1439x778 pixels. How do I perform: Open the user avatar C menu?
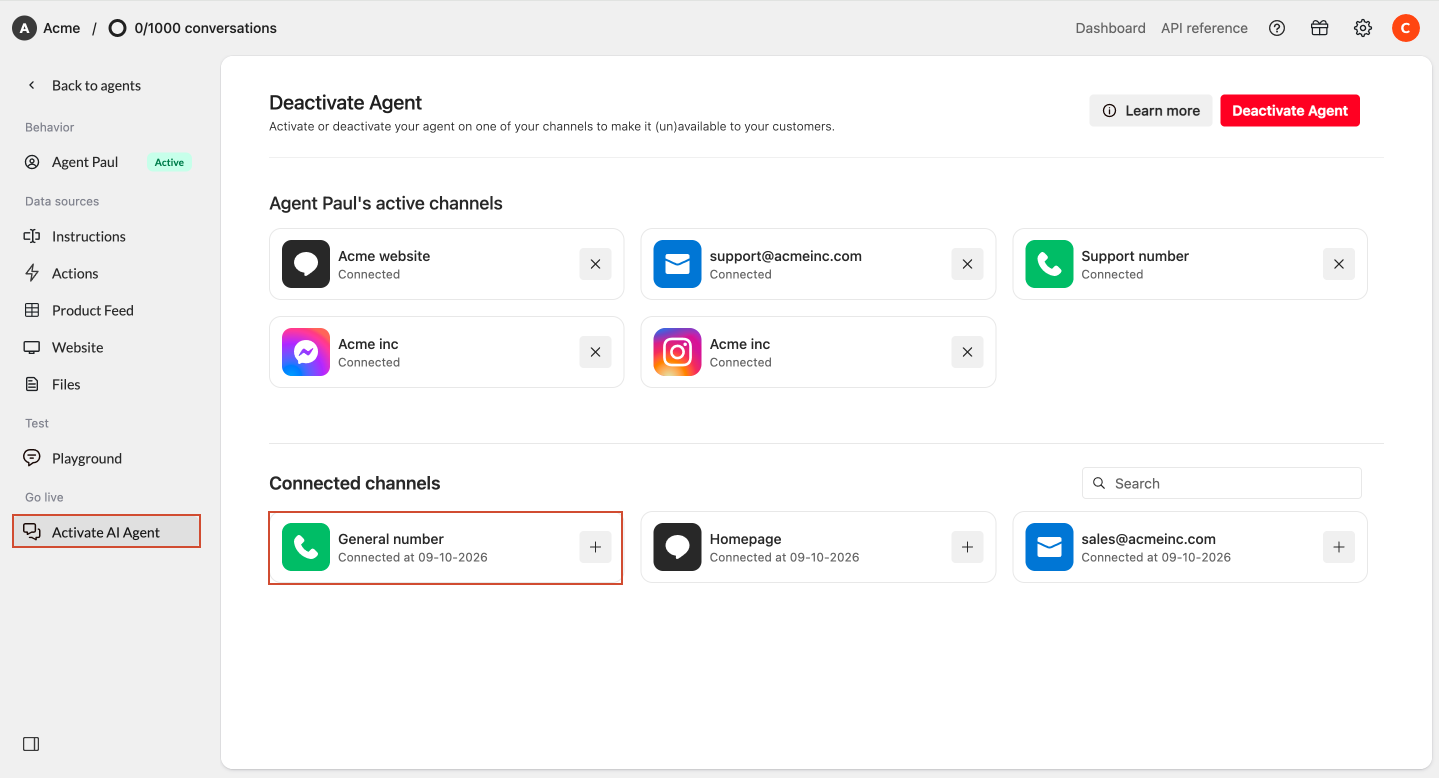(x=1406, y=28)
